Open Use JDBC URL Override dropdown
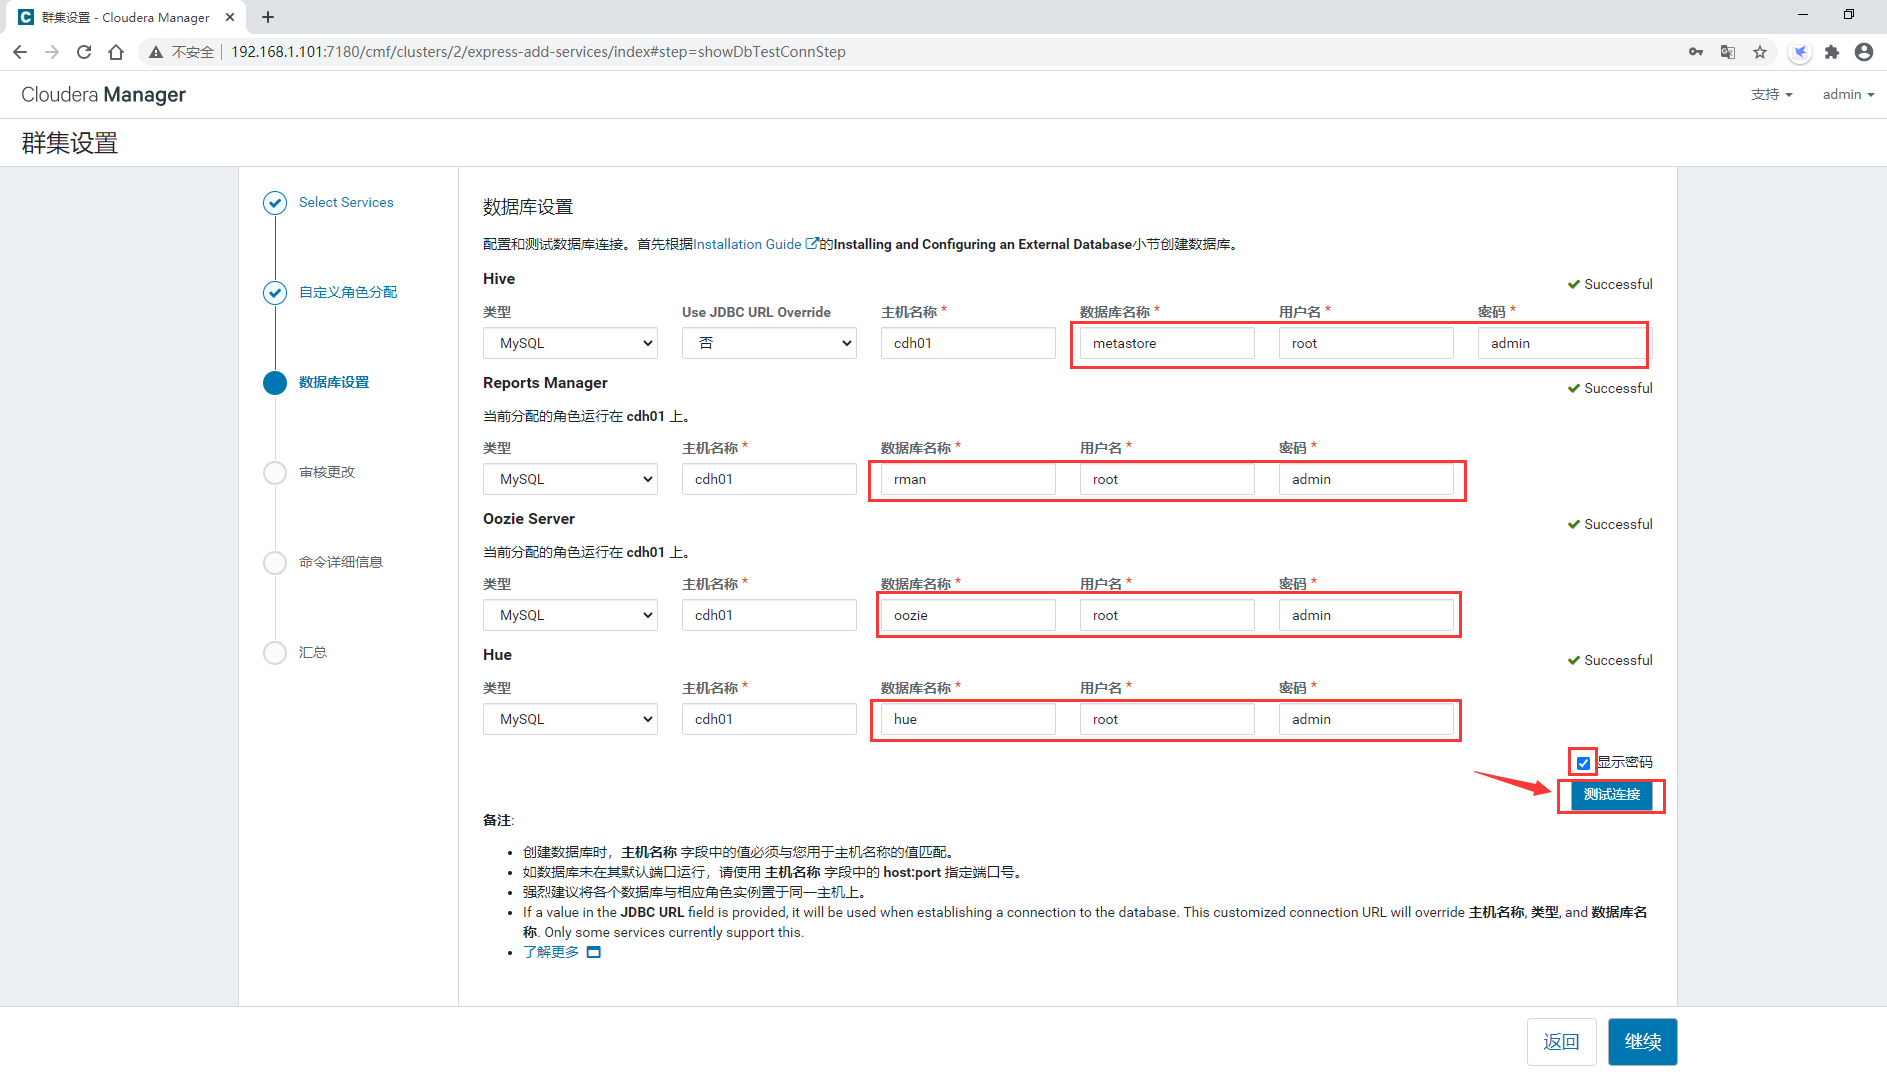The image size is (1887, 1075). [769, 343]
